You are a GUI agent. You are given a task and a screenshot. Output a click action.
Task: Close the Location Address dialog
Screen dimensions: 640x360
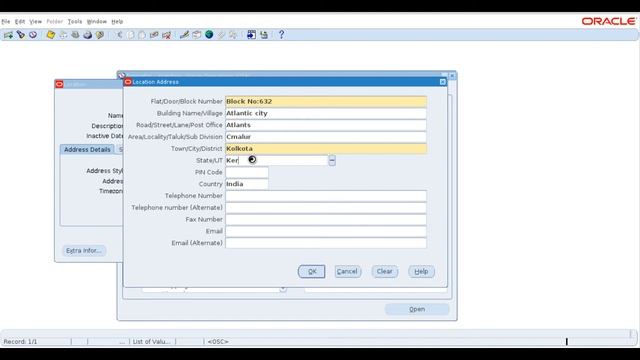pos(443,82)
